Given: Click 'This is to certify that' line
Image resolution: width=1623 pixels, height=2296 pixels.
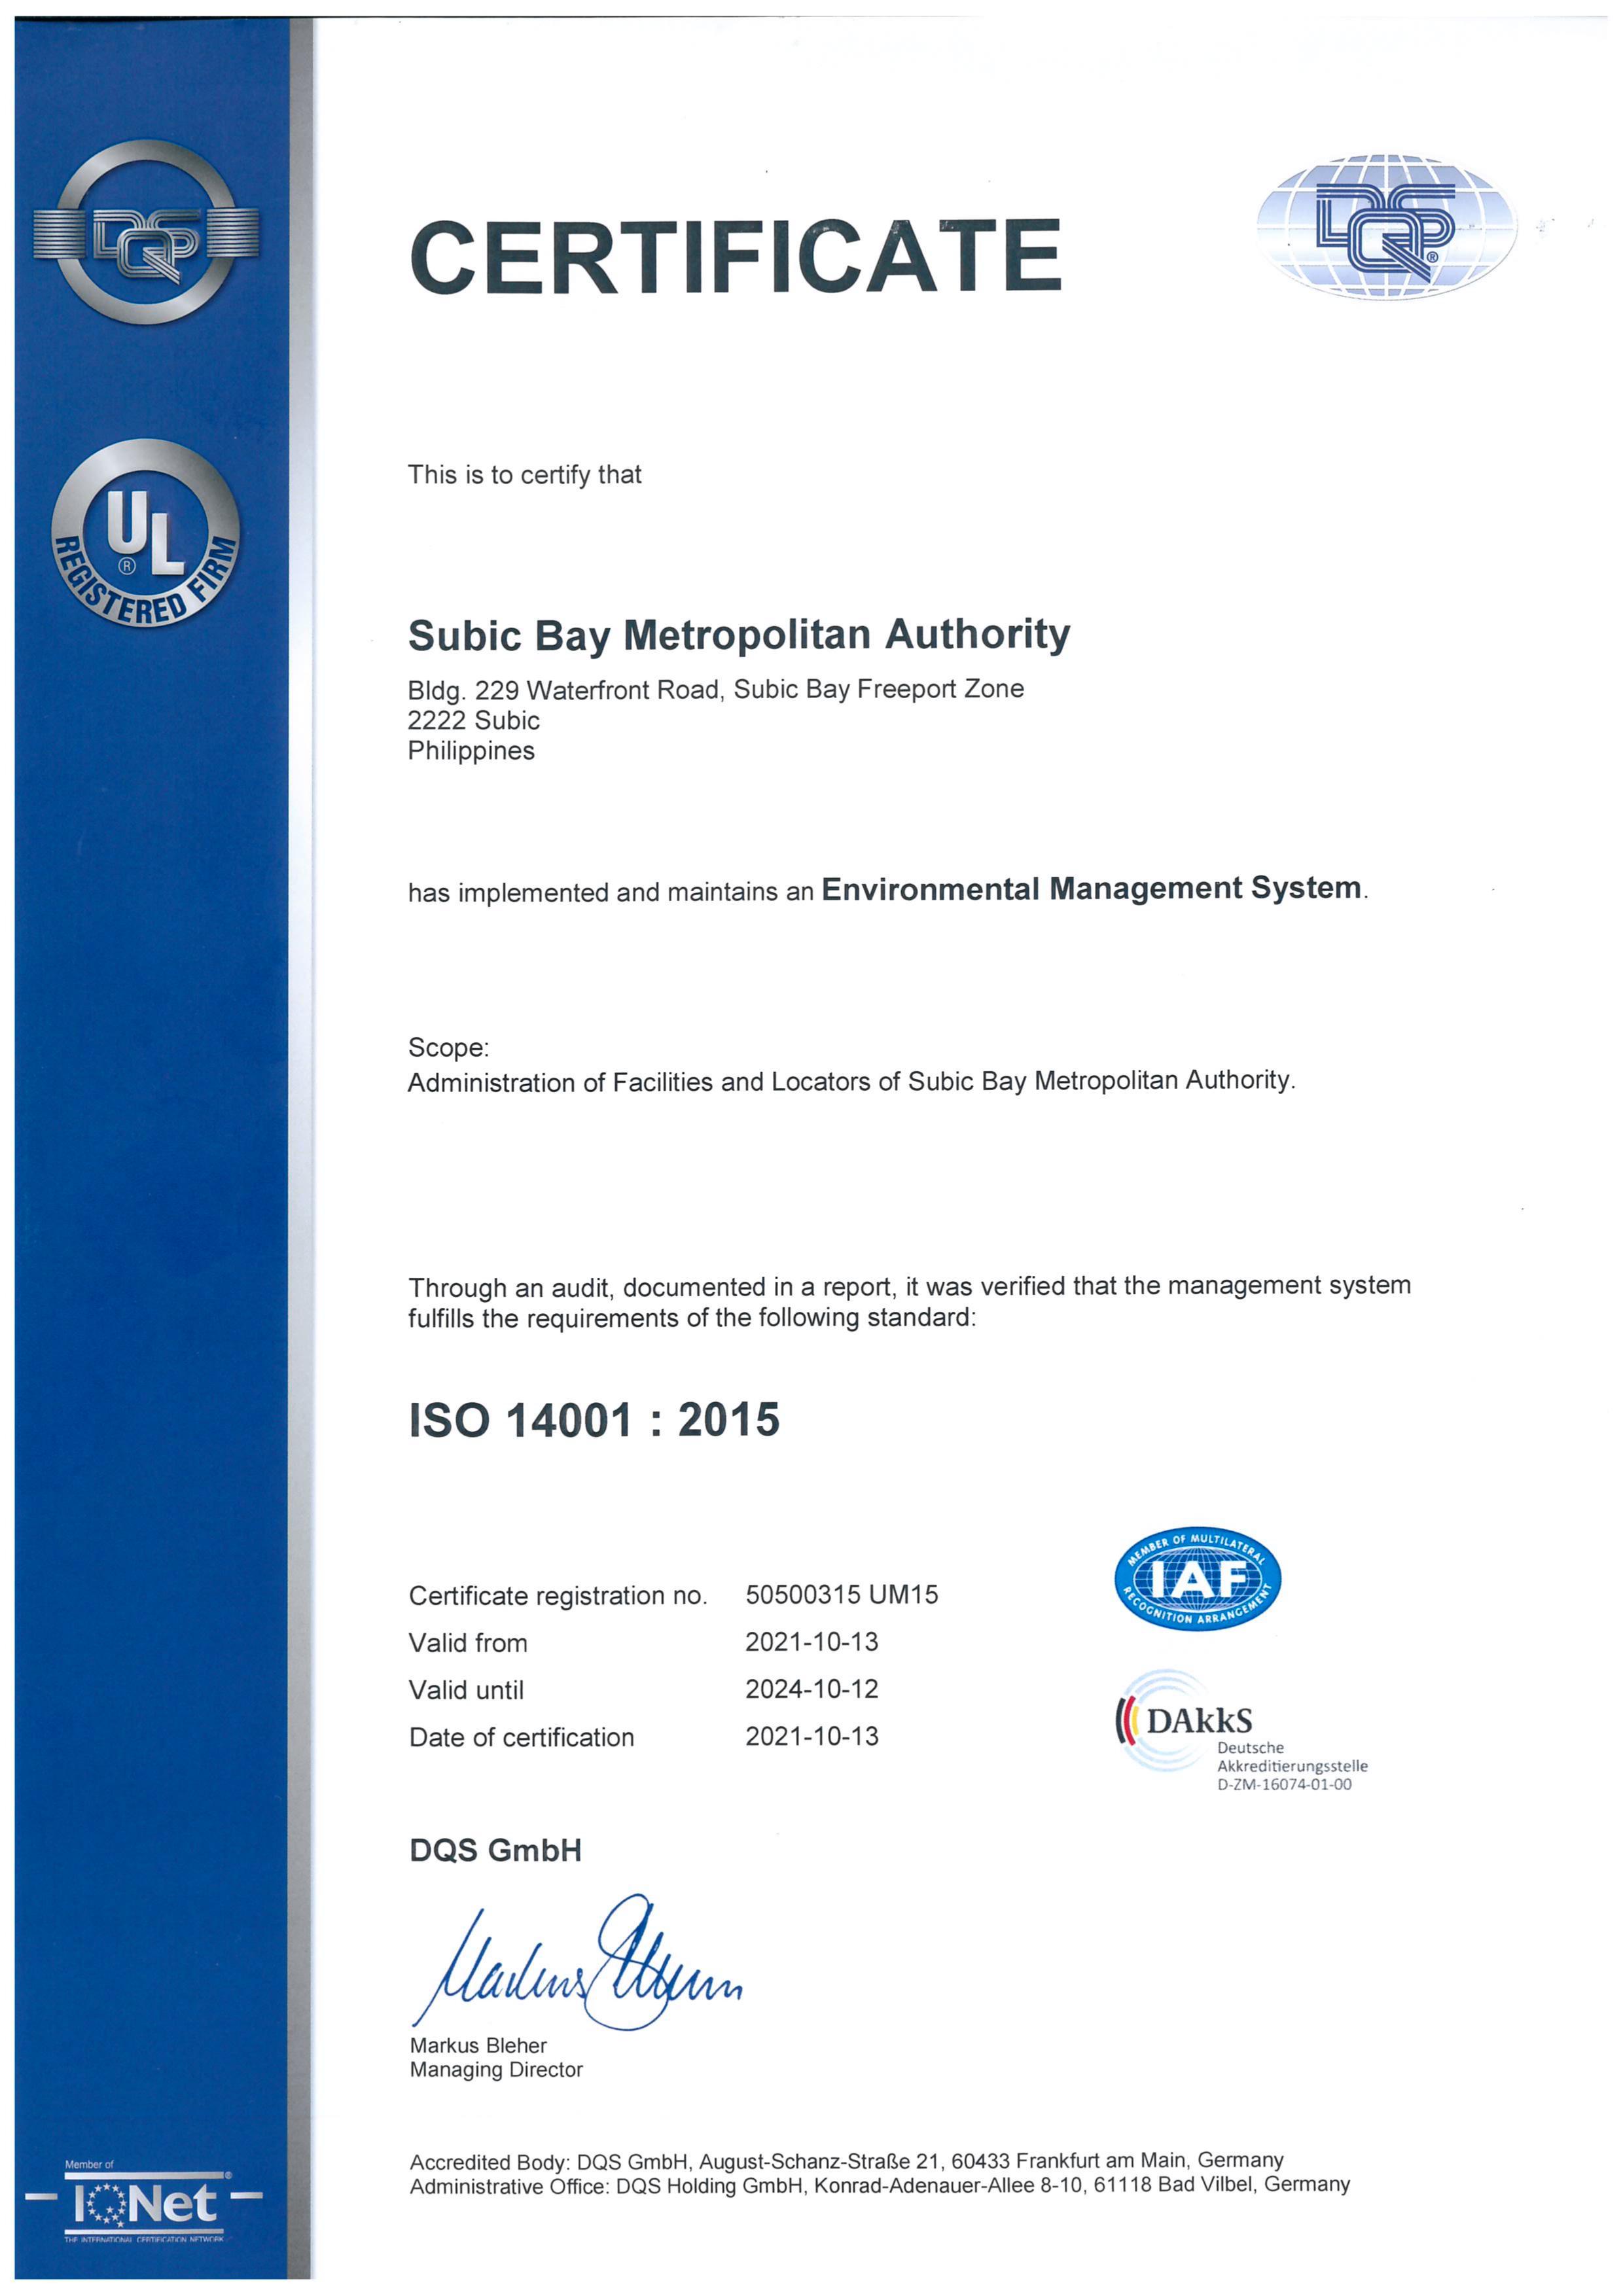Looking at the screenshot, I should point(524,475).
